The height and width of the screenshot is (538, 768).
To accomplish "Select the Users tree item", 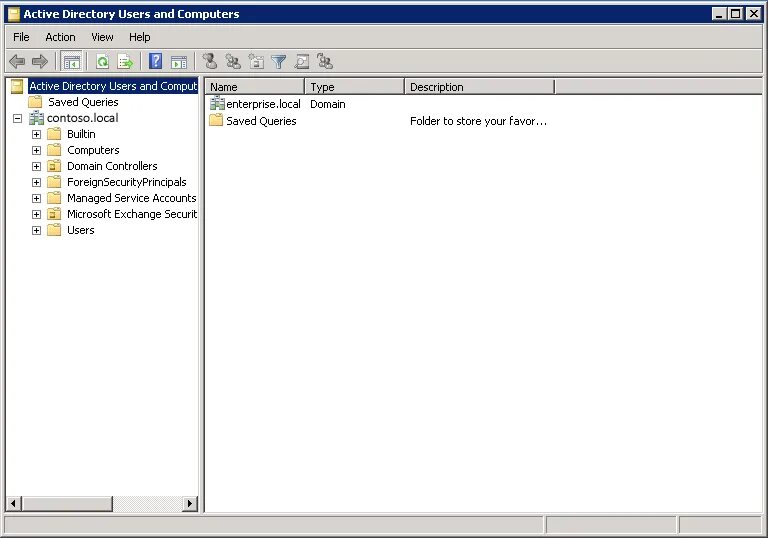I will (x=81, y=230).
